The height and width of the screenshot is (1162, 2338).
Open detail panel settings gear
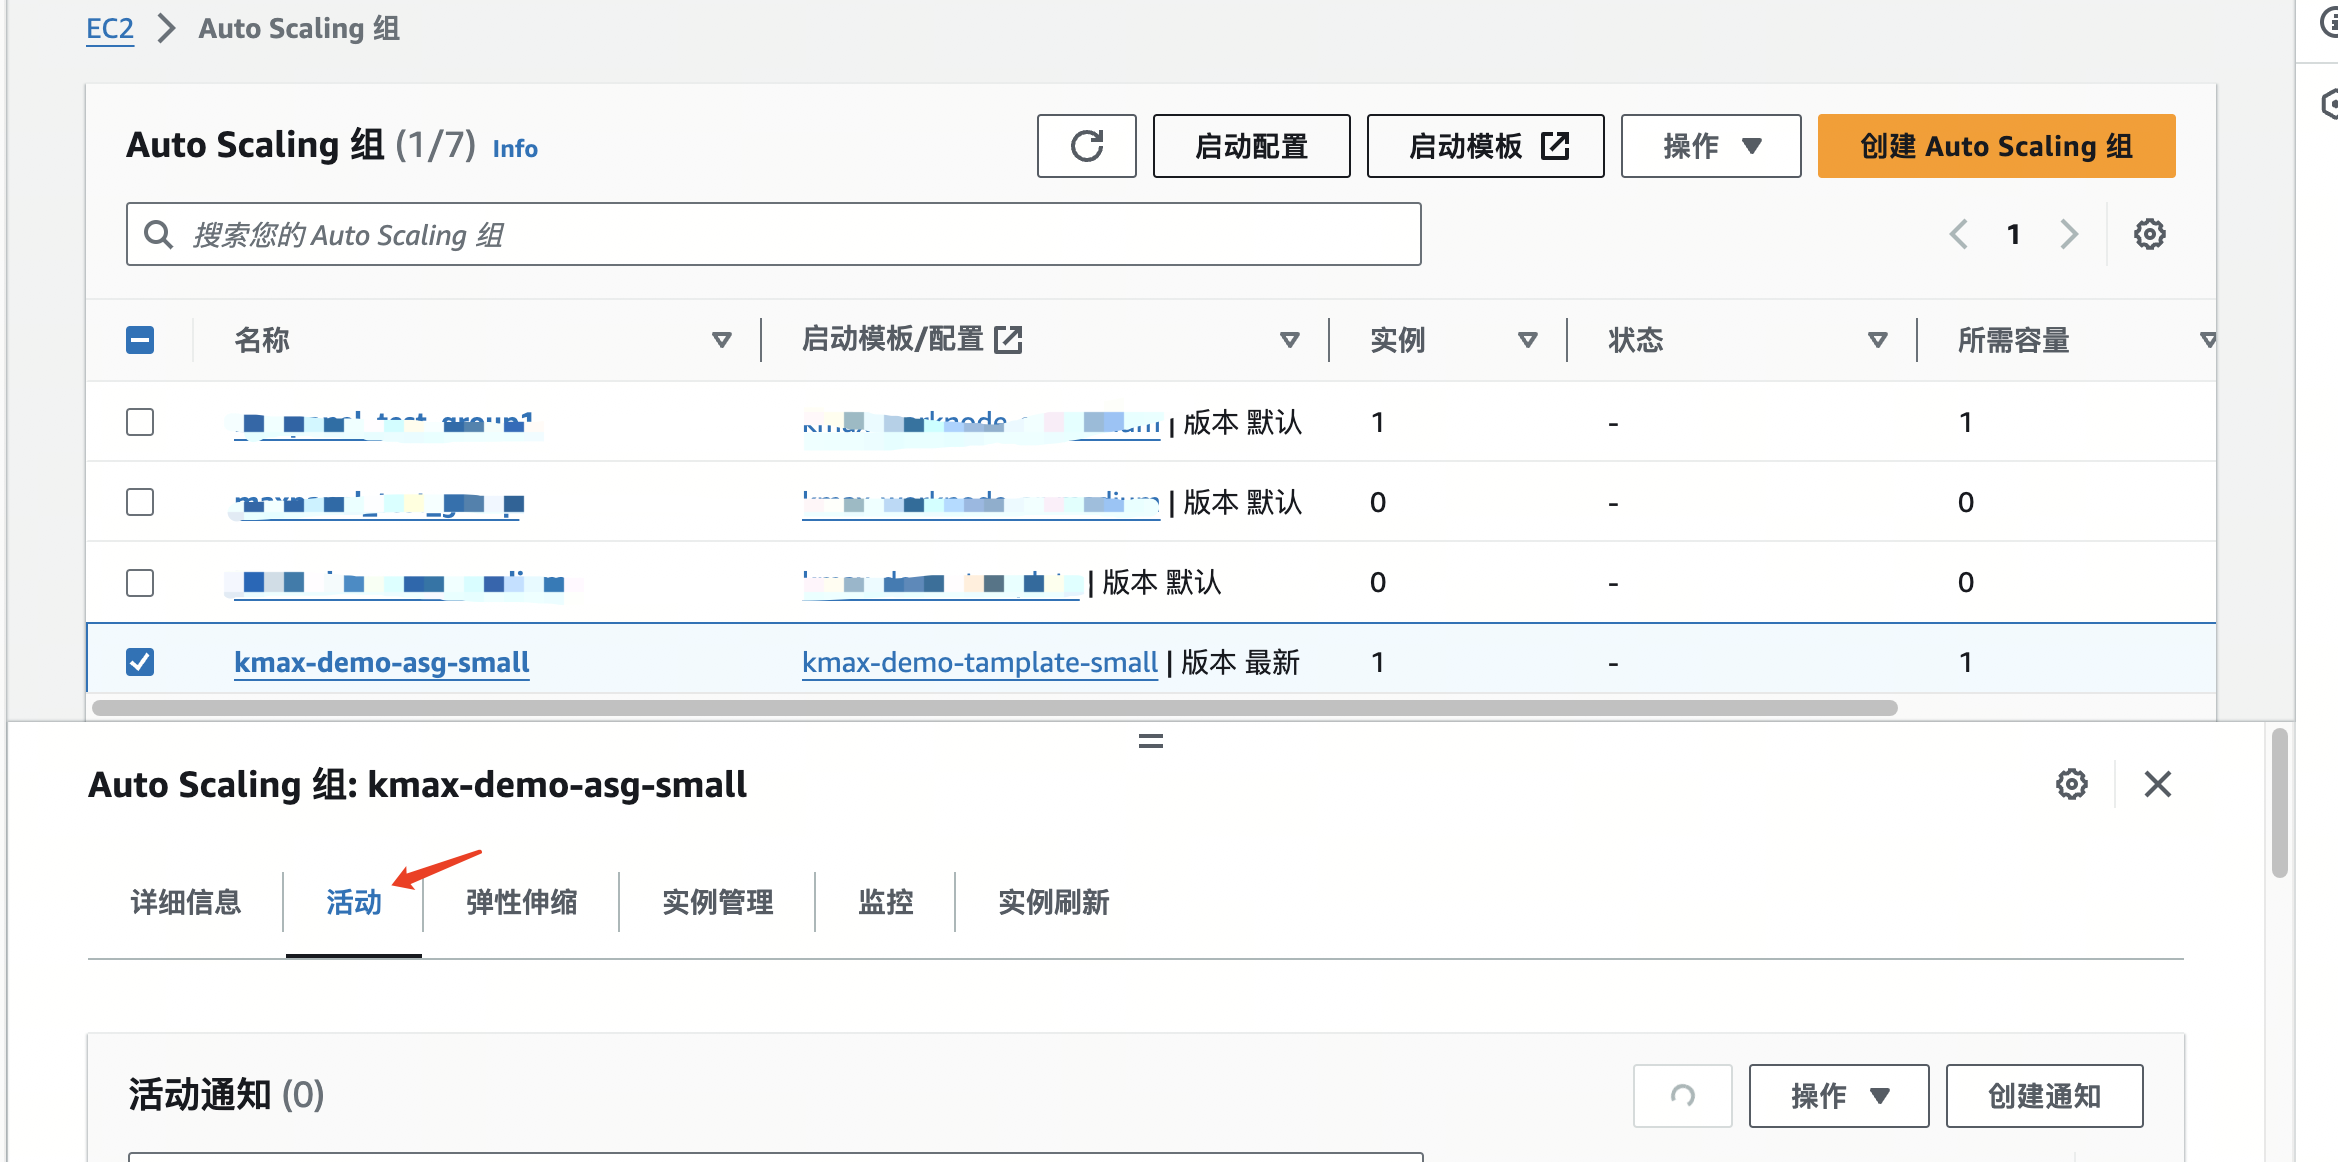point(2071,784)
